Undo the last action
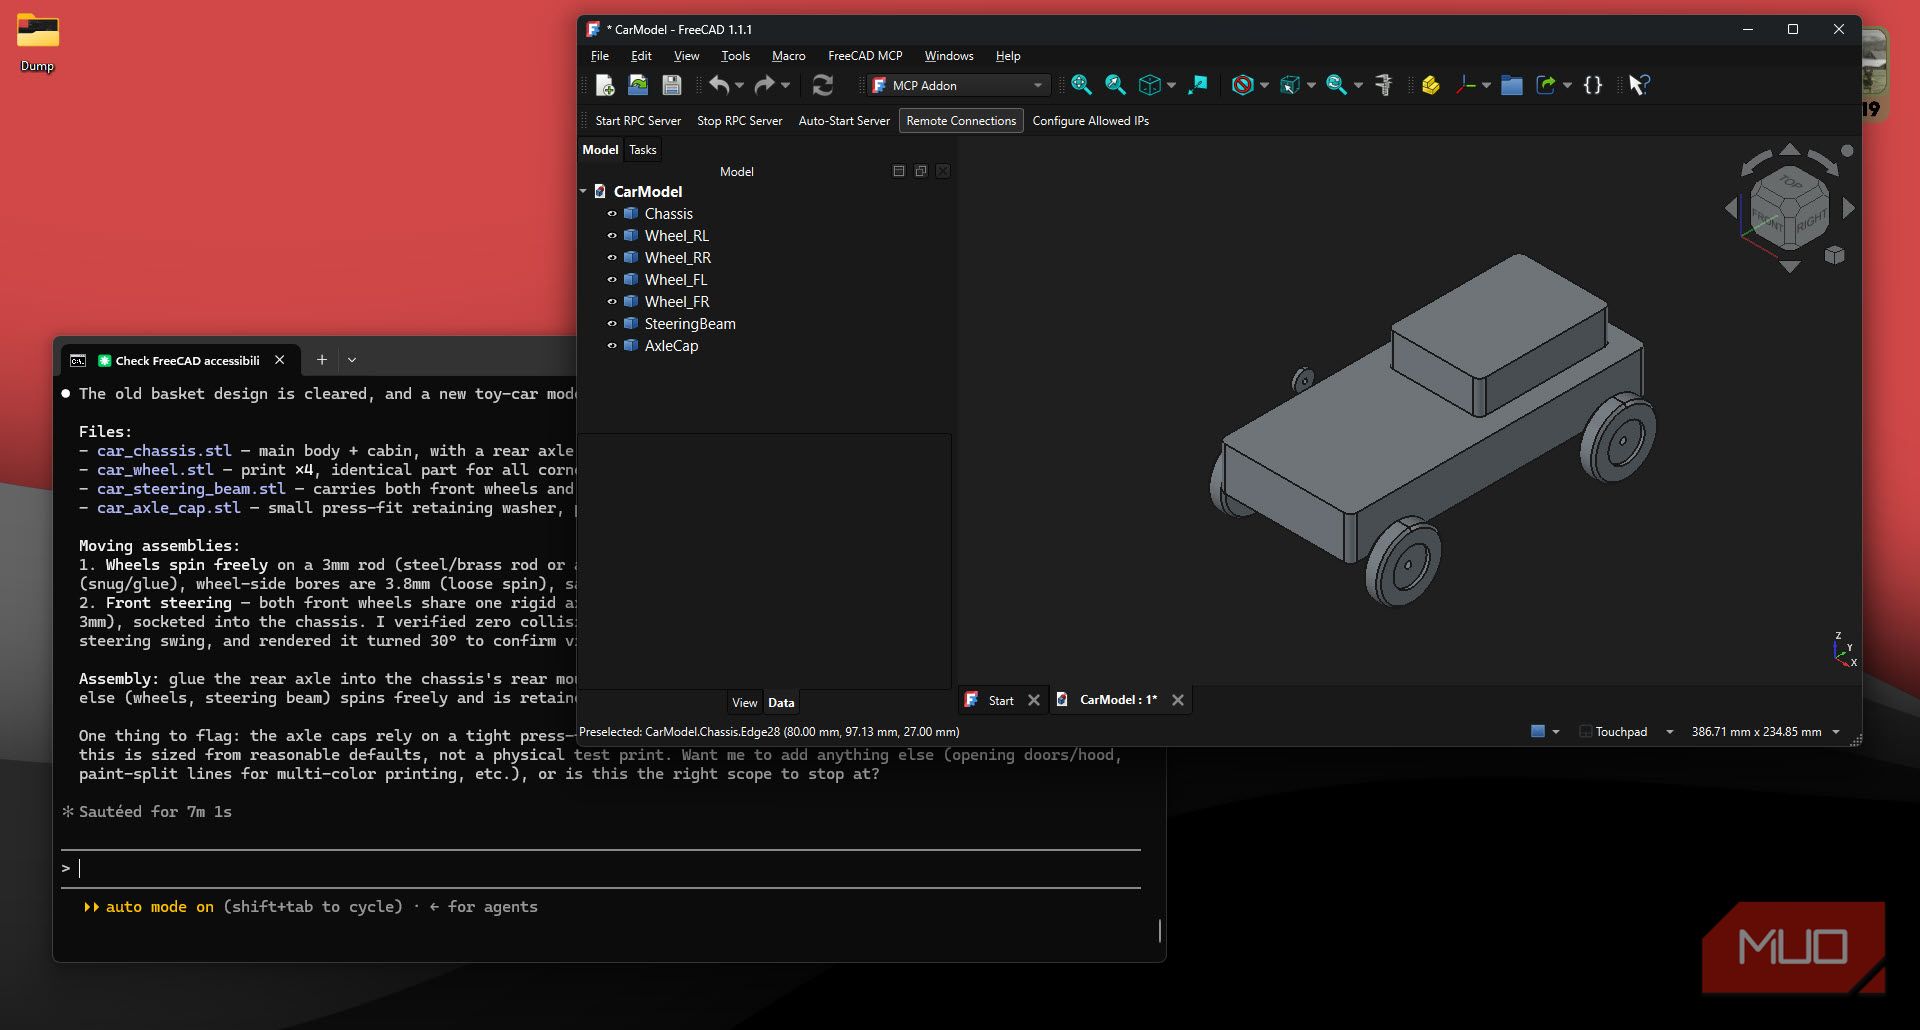The width and height of the screenshot is (1920, 1030). (719, 86)
